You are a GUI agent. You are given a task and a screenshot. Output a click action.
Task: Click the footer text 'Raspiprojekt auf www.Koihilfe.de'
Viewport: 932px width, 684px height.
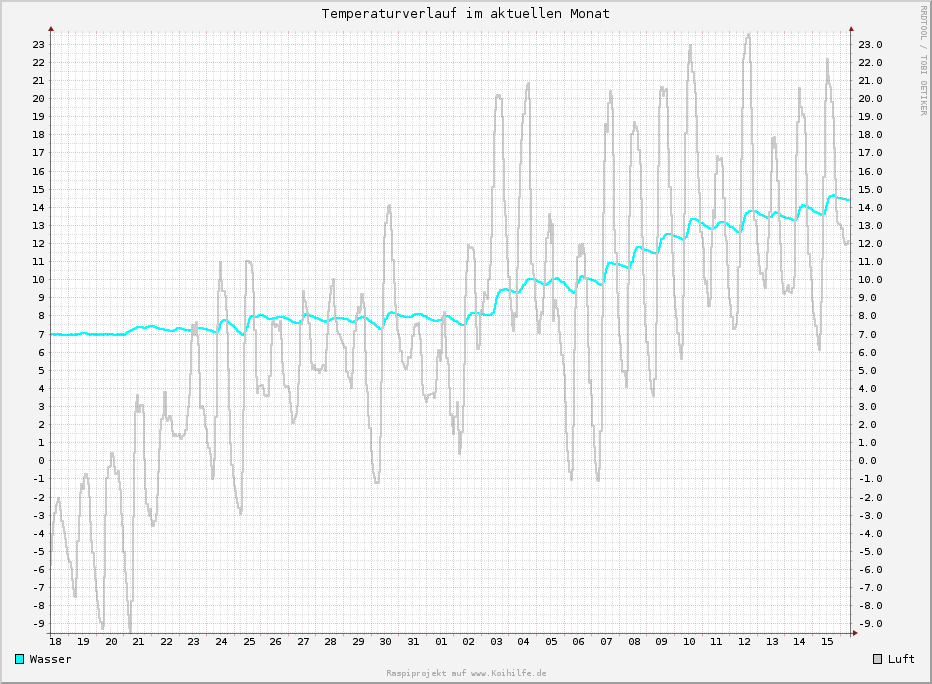[x=466, y=673]
